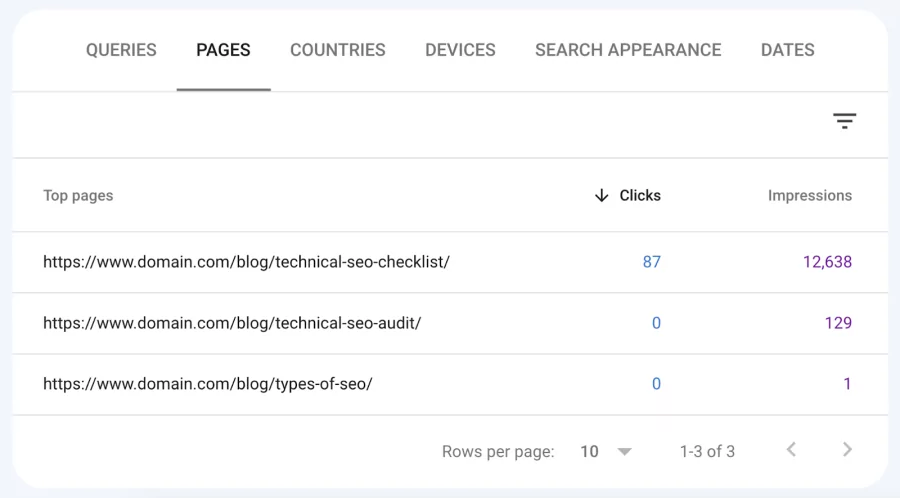Expand the Rows per page dropdown
The image size is (900, 498).
coord(625,452)
